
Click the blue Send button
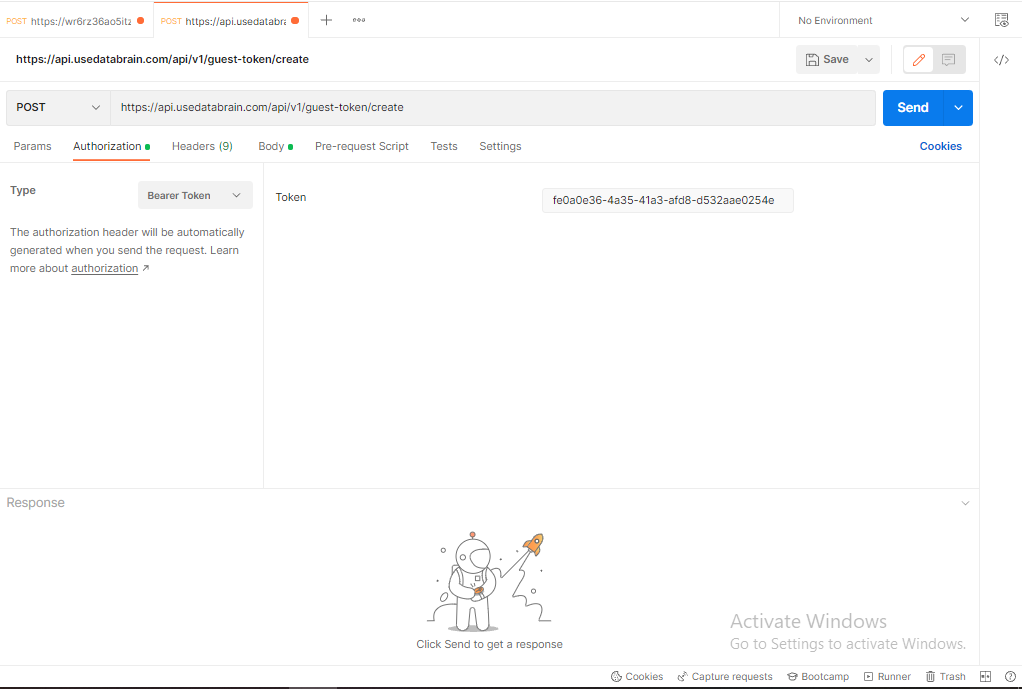point(912,108)
